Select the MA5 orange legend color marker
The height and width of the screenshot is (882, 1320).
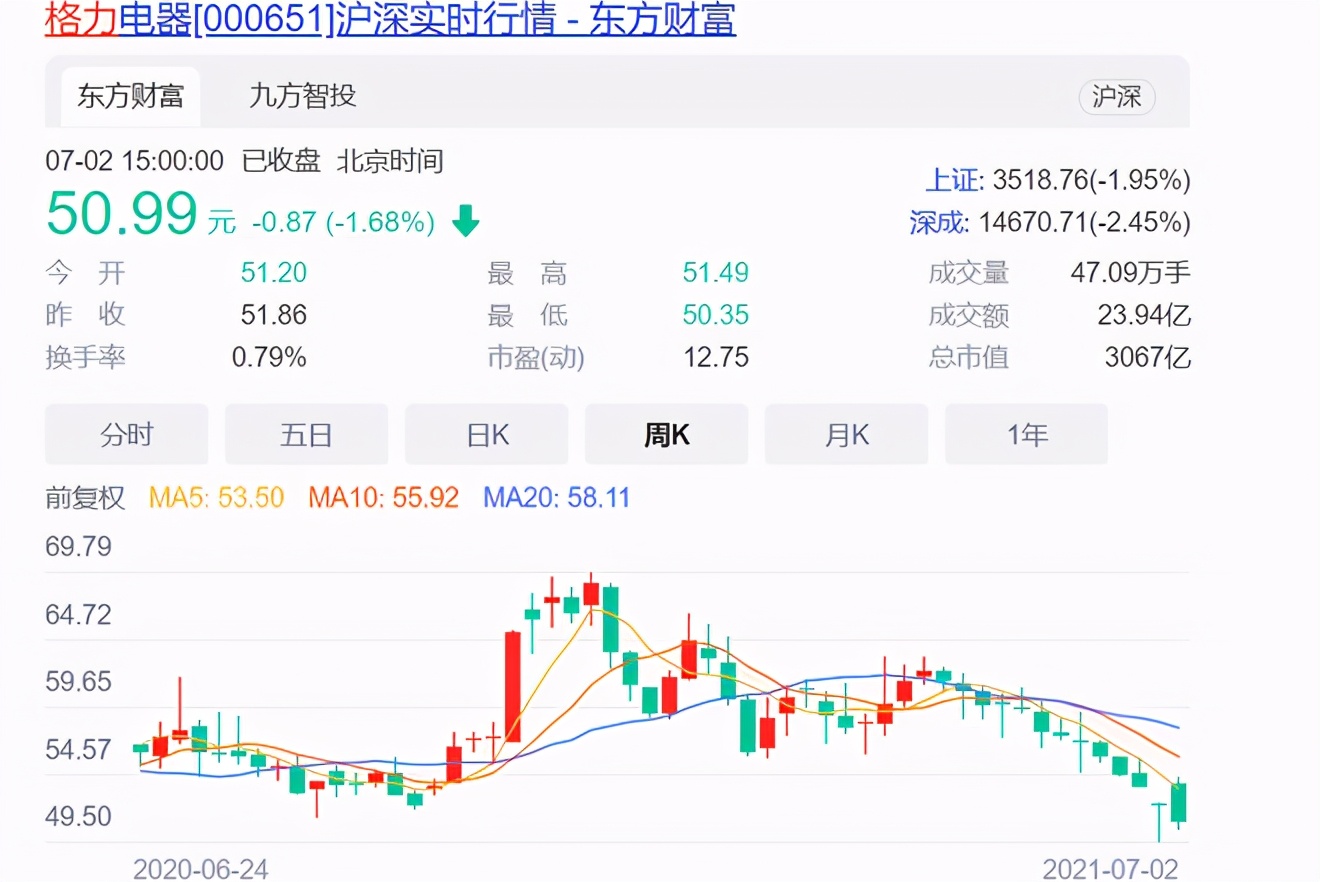(175, 497)
